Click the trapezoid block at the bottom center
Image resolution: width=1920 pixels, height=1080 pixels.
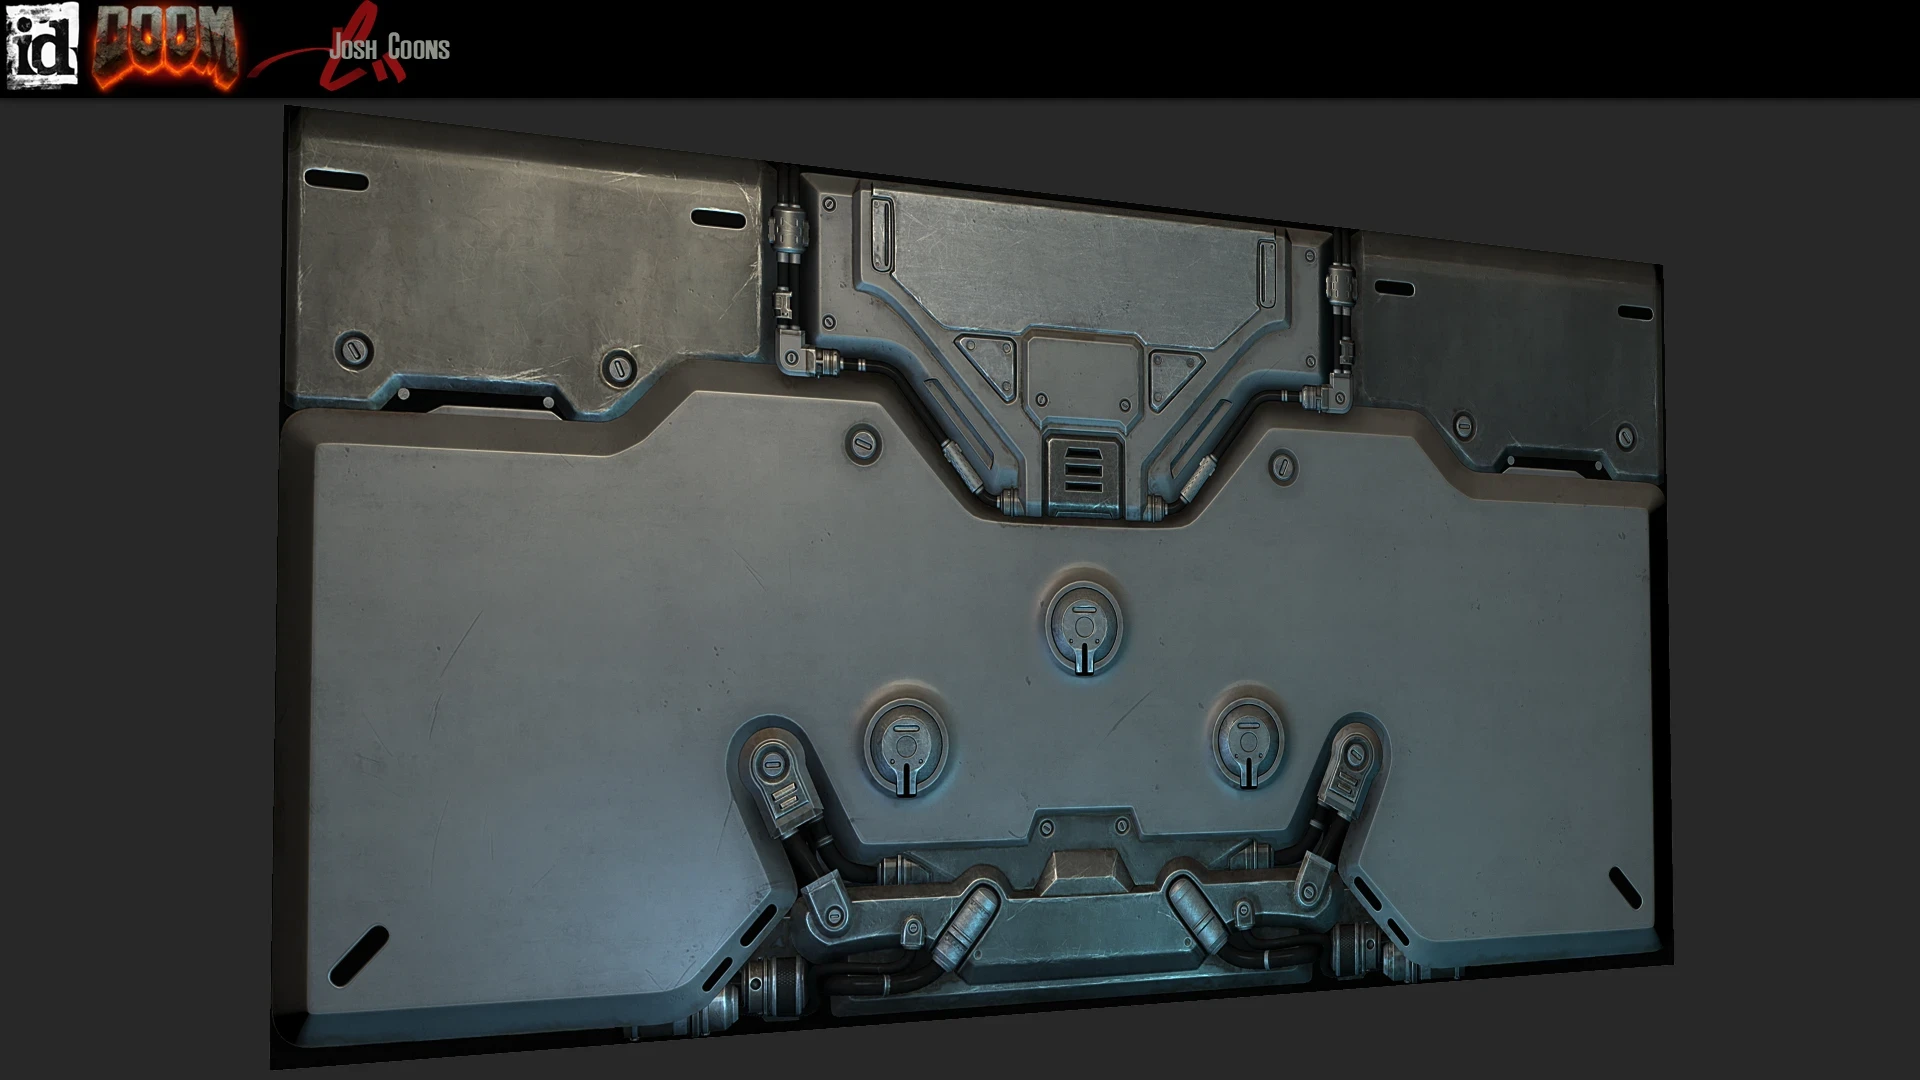(1084, 872)
